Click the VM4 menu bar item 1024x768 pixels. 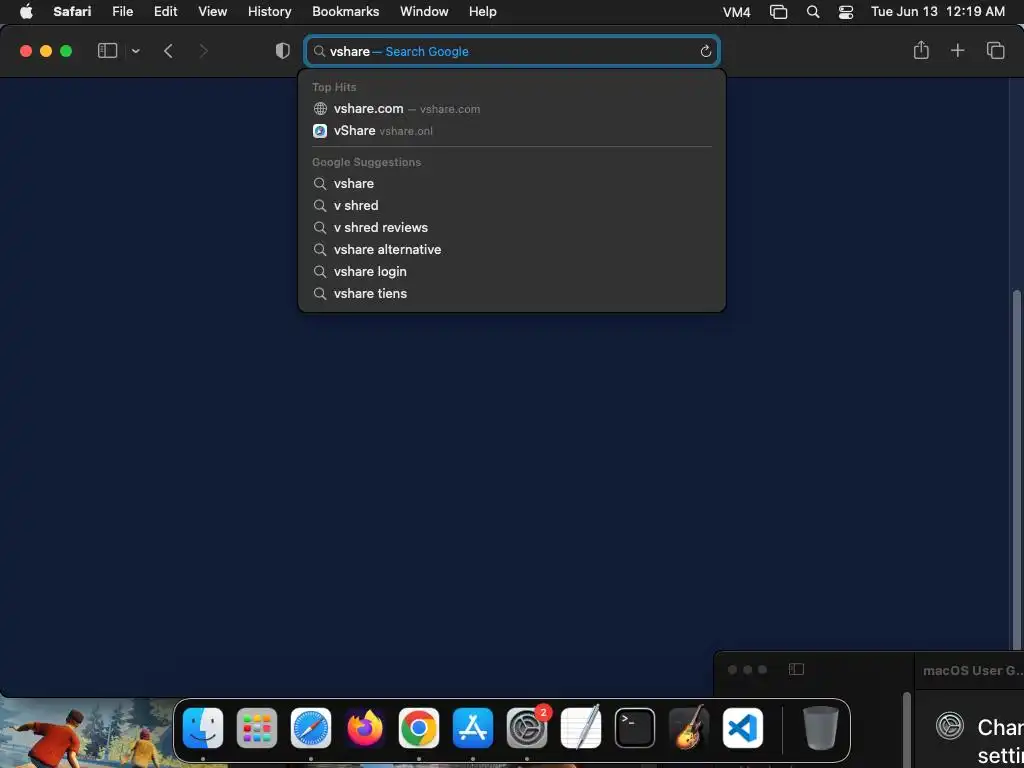coord(736,12)
